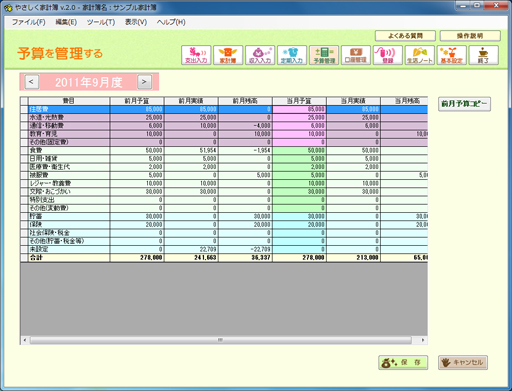Open the 収入入力 income entry screen

[x=260, y=55]
